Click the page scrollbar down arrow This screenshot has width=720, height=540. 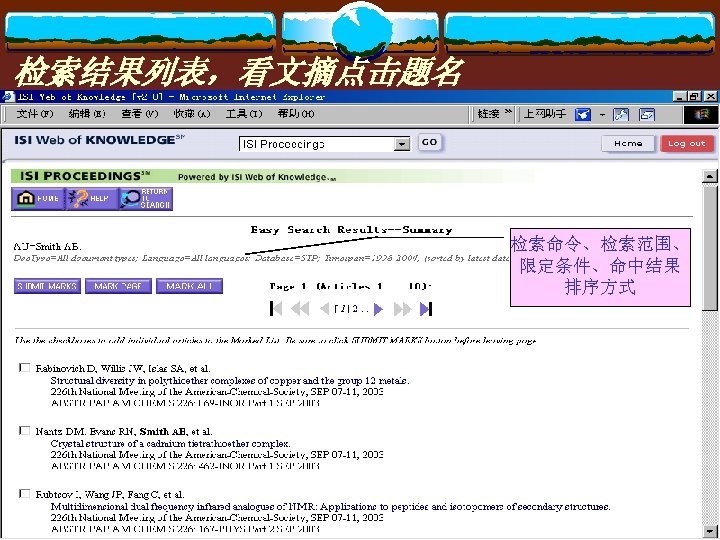tap(710, 530)
